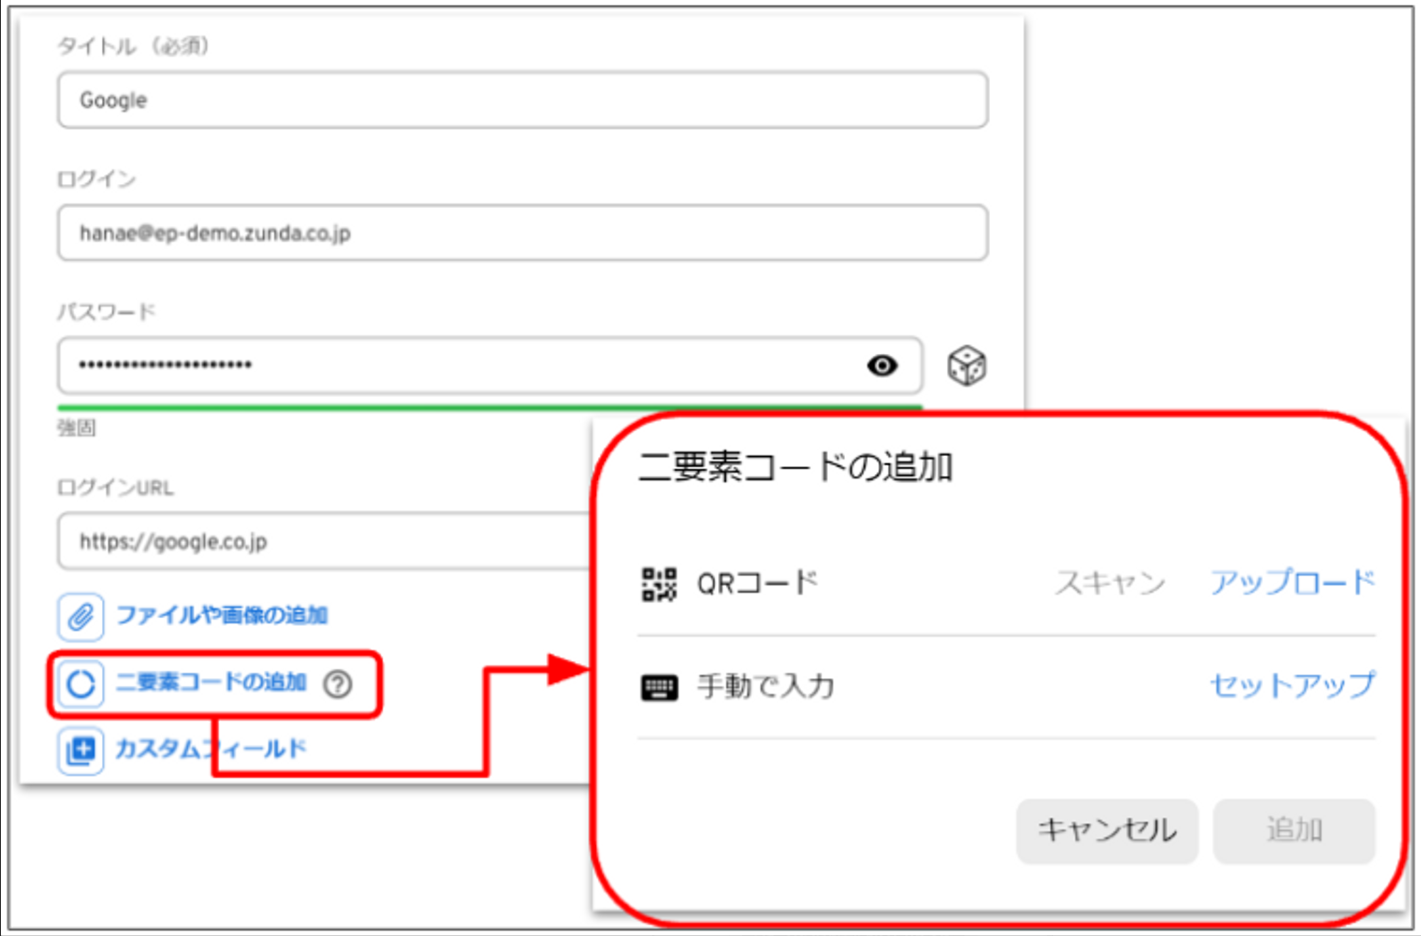Image resolution: width=1421 pixels, height=936 pixels.
Task: Click the 手動で入力 label text
Action: [765, 687]
